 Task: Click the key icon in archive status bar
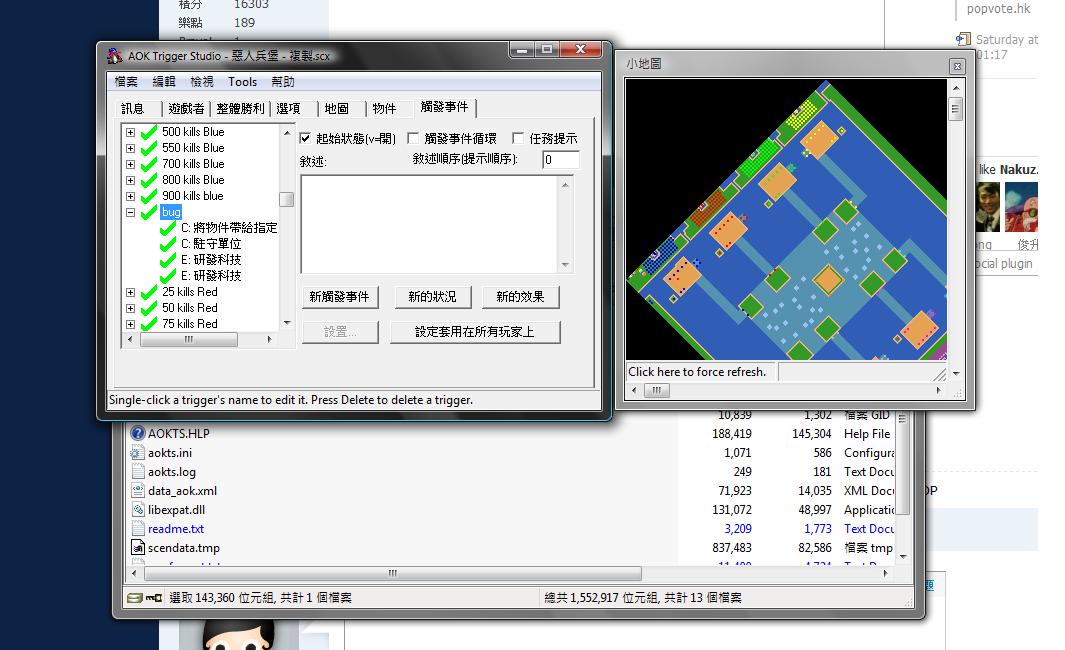tap(154, 598)
